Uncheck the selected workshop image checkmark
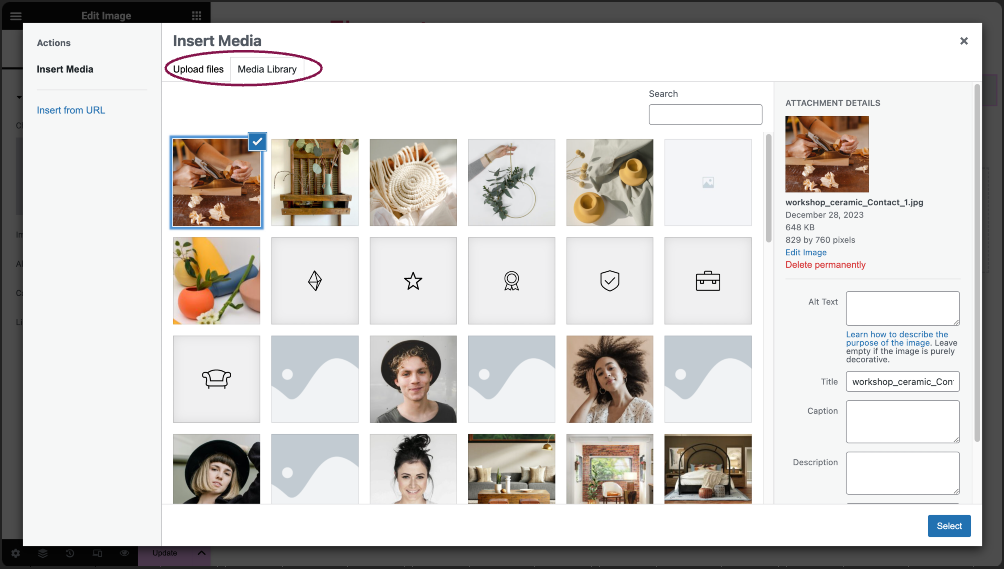Viewport: 1004px width, 569px height. pos(257,141)
